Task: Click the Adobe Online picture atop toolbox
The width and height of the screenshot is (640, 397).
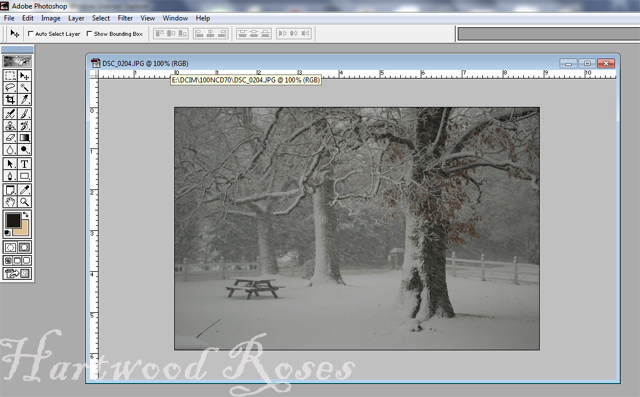Action: (x=17, y=61)
